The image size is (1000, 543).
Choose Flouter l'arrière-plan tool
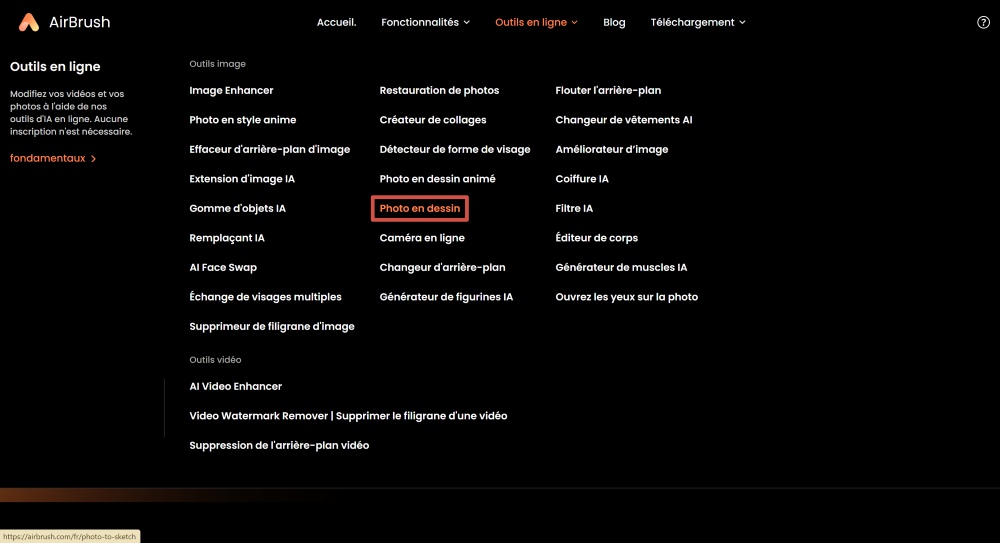(608, 90)
